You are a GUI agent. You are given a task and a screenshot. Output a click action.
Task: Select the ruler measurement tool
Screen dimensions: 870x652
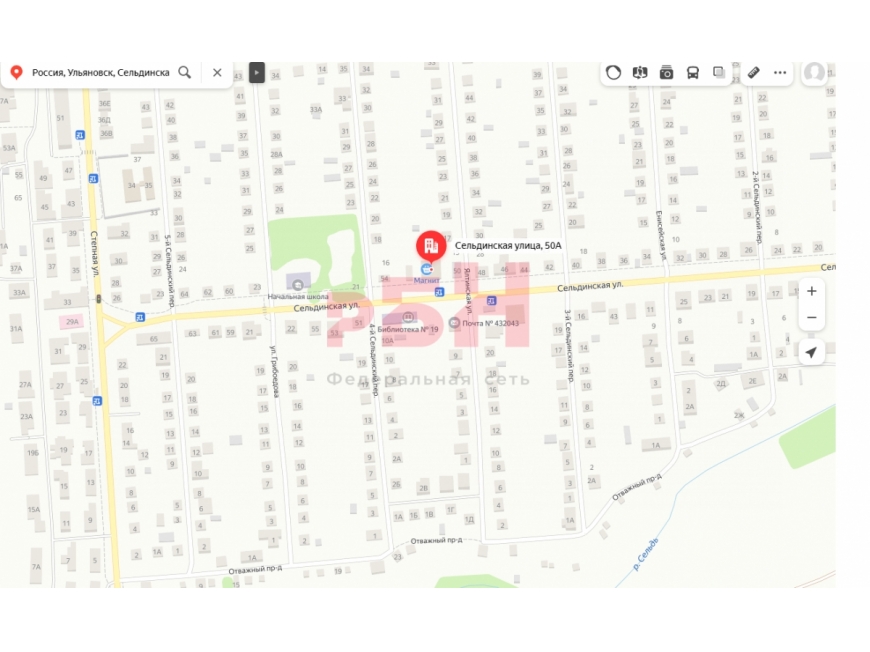[x=753, y=72]
